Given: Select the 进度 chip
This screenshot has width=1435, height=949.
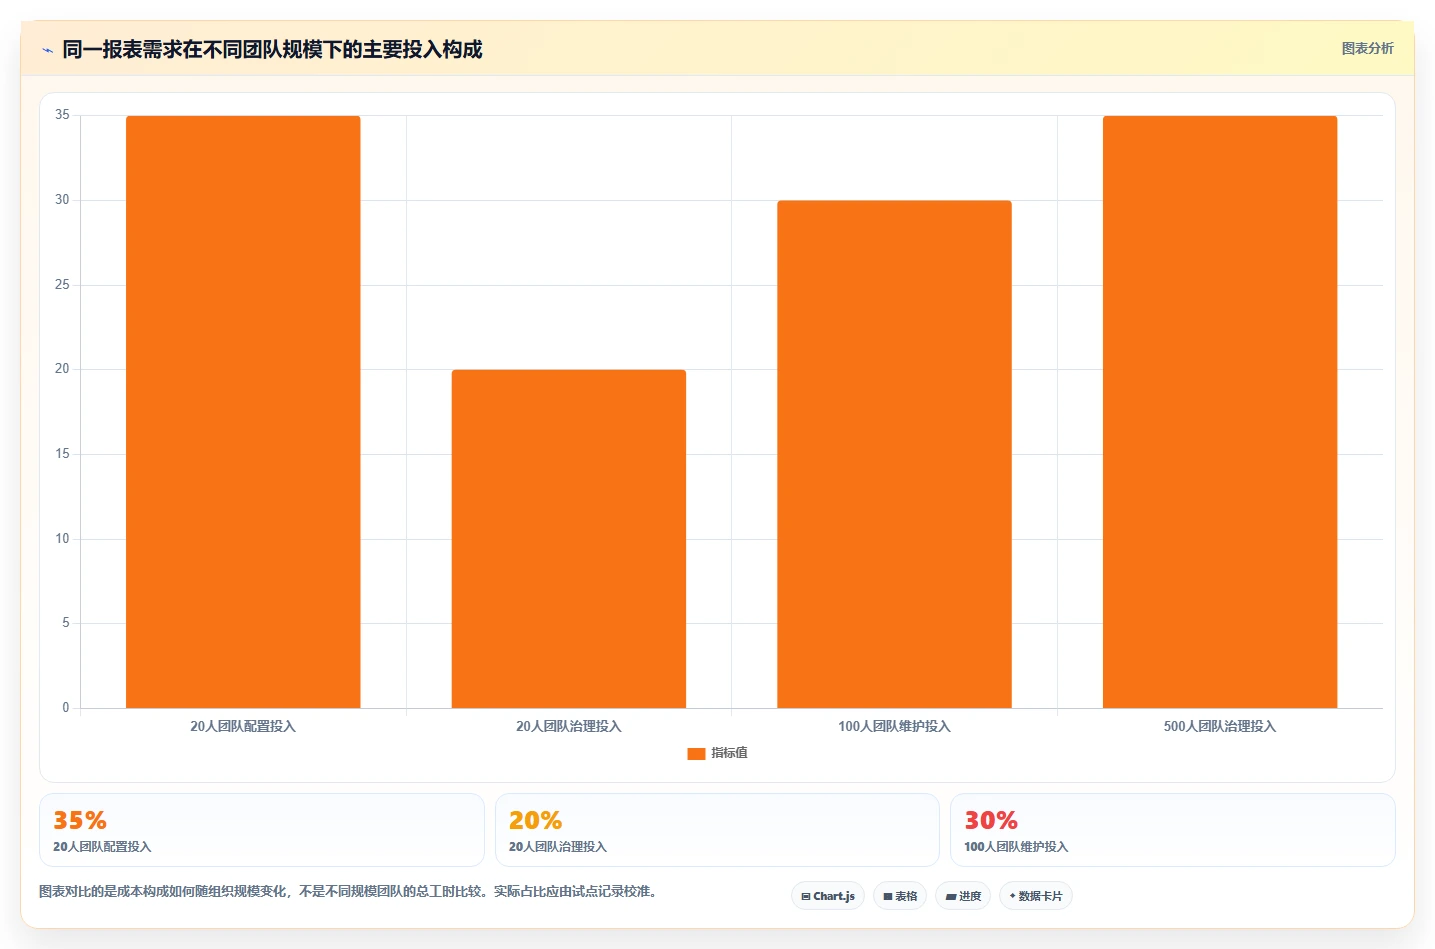Looking at the screenshot, I should [x=963, y=896].
